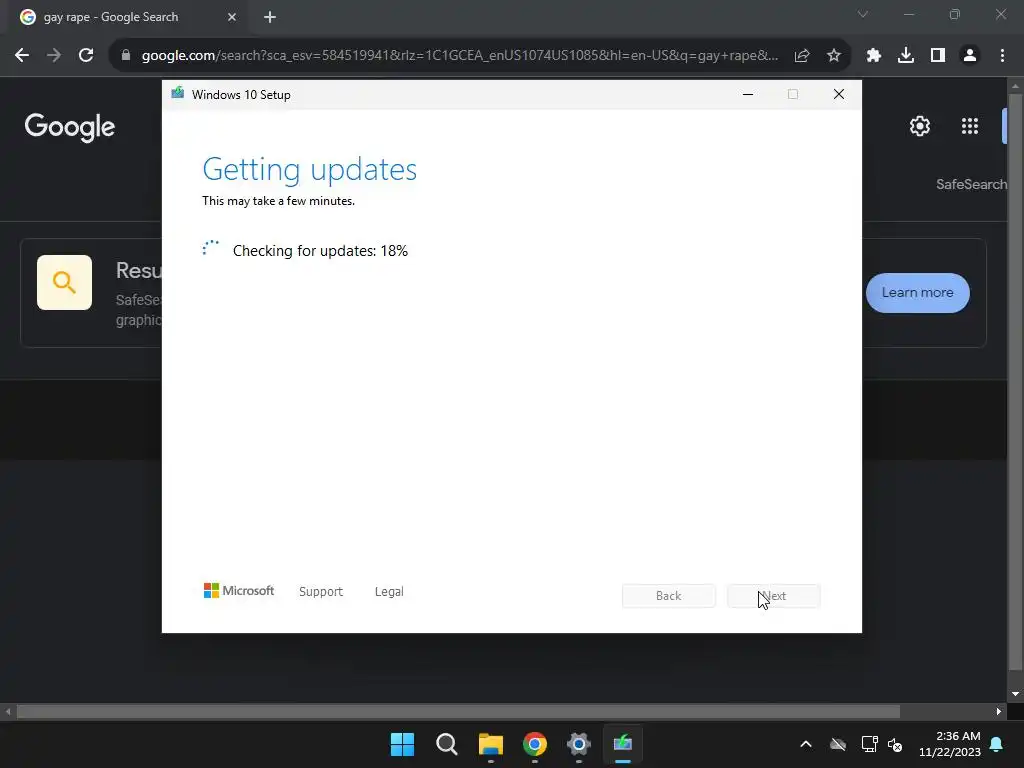Click SafeSearch label on Google page
Screen dimensions: 1024x768
(971, 184)
